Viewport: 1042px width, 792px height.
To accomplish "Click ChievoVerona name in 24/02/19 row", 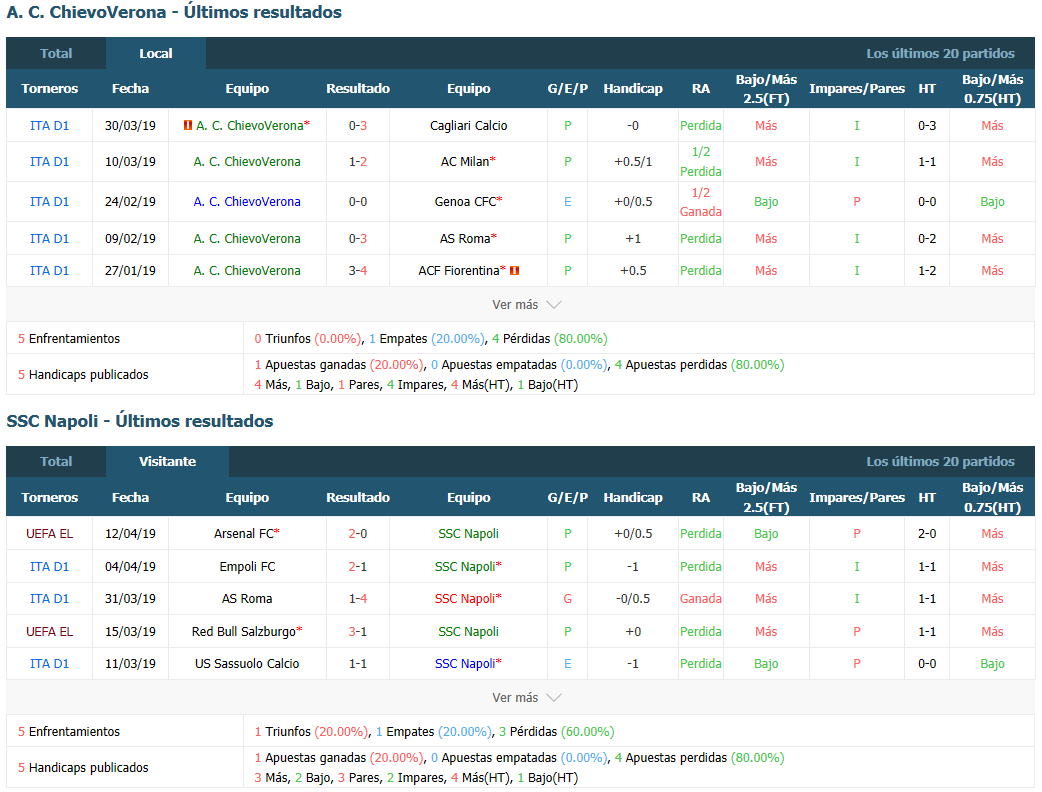I will coord(247,201).
